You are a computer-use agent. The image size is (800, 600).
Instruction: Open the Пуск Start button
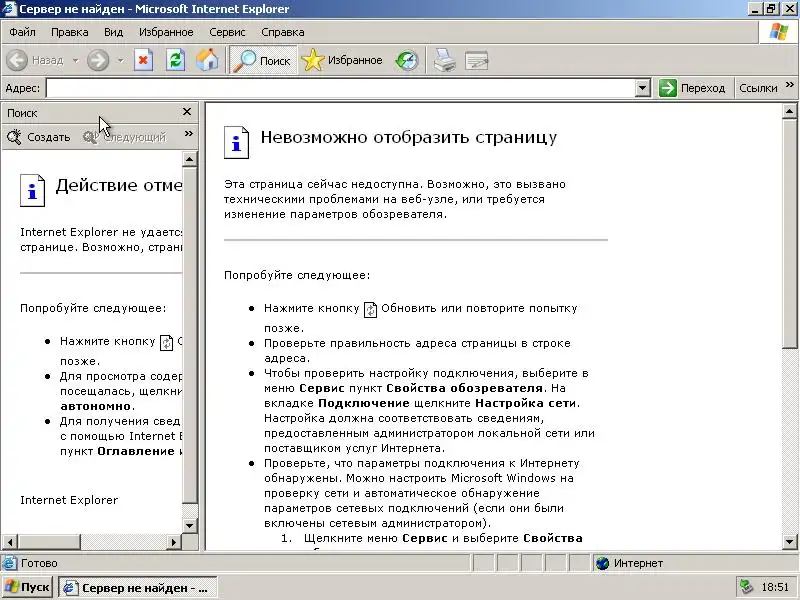coord(27,587)
